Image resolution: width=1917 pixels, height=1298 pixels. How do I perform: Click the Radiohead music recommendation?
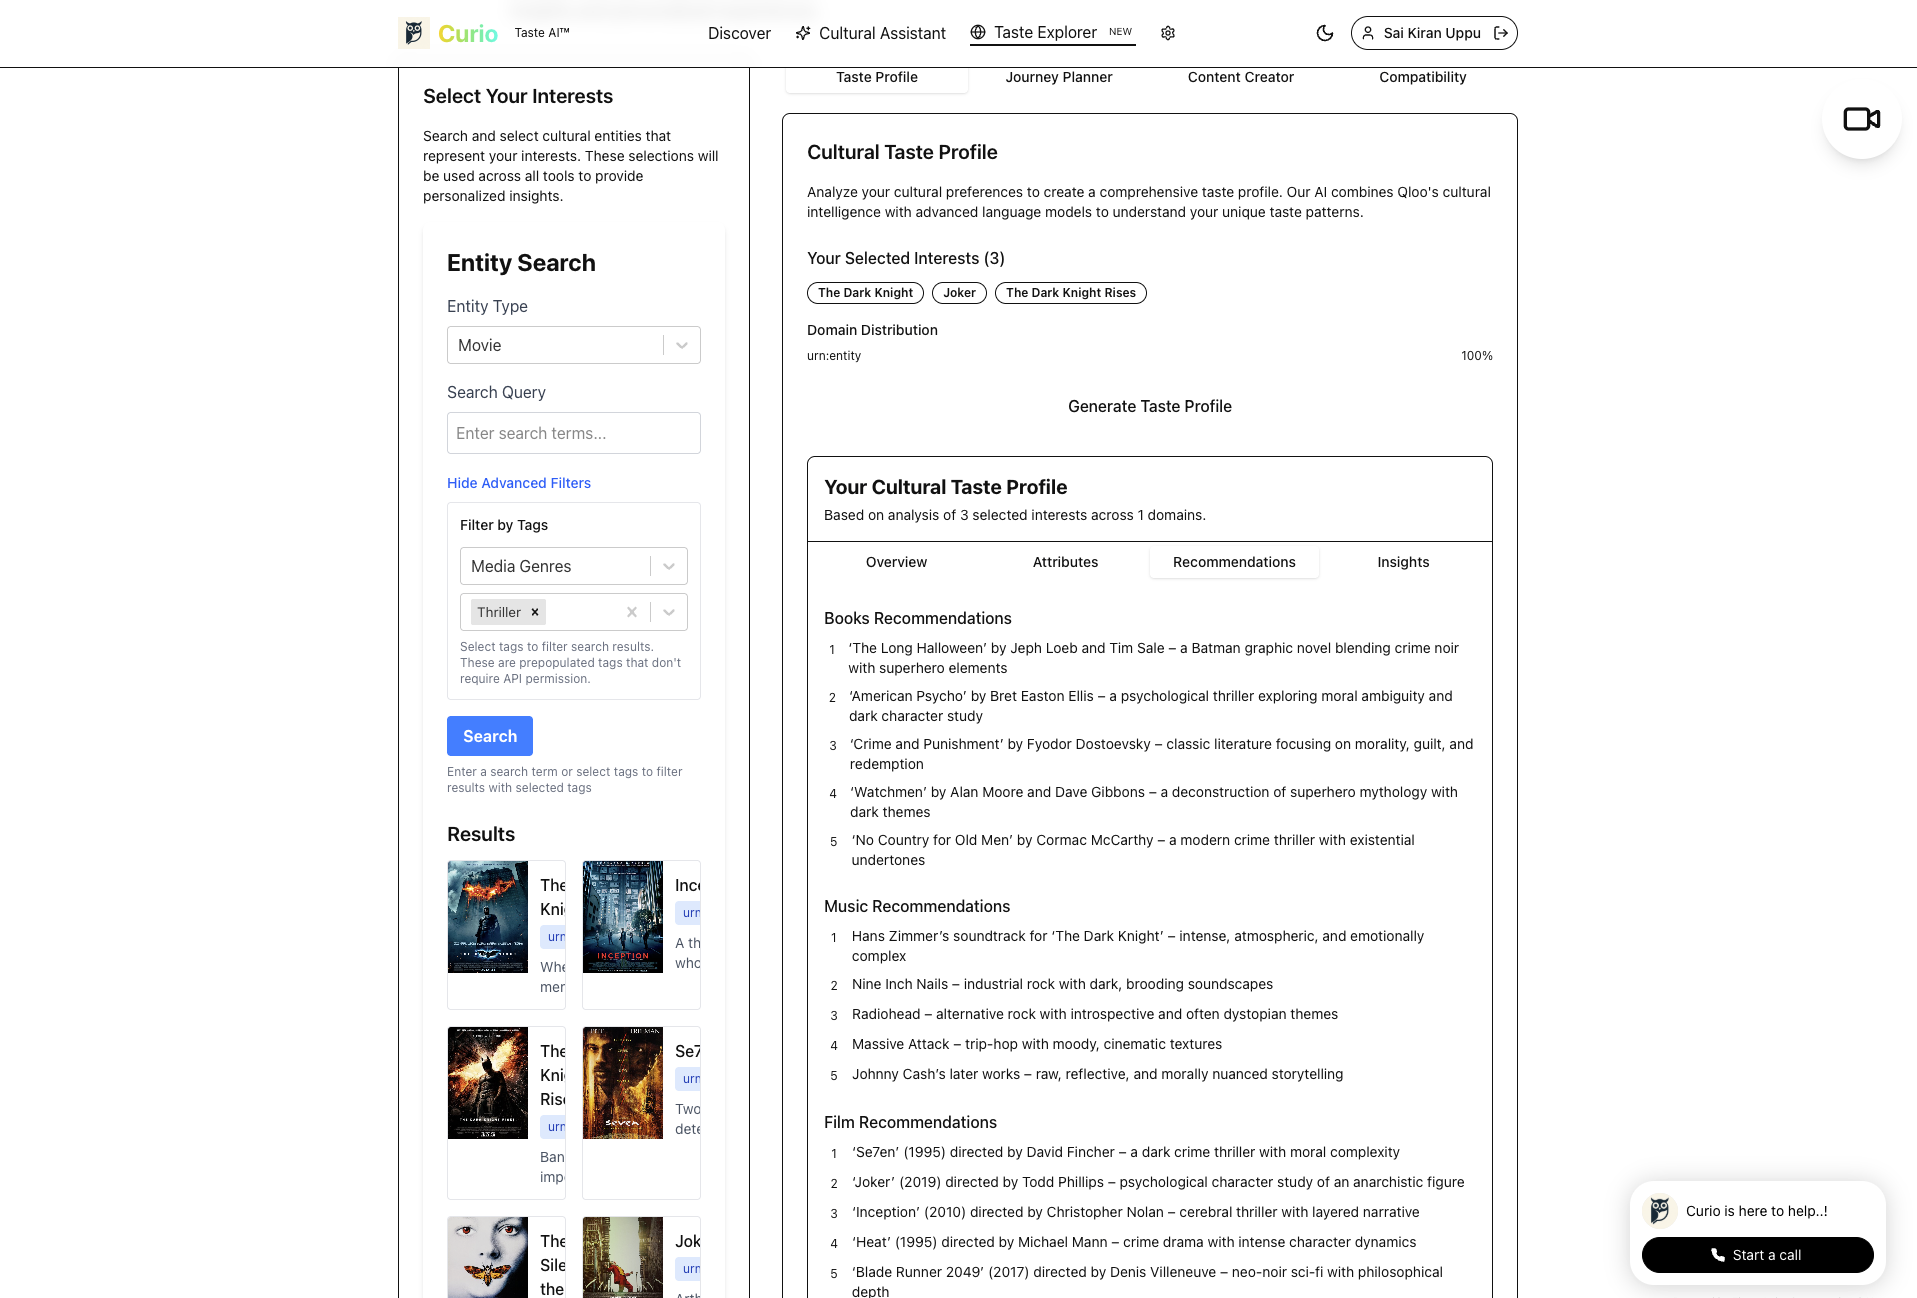tap(1095, 1014)
